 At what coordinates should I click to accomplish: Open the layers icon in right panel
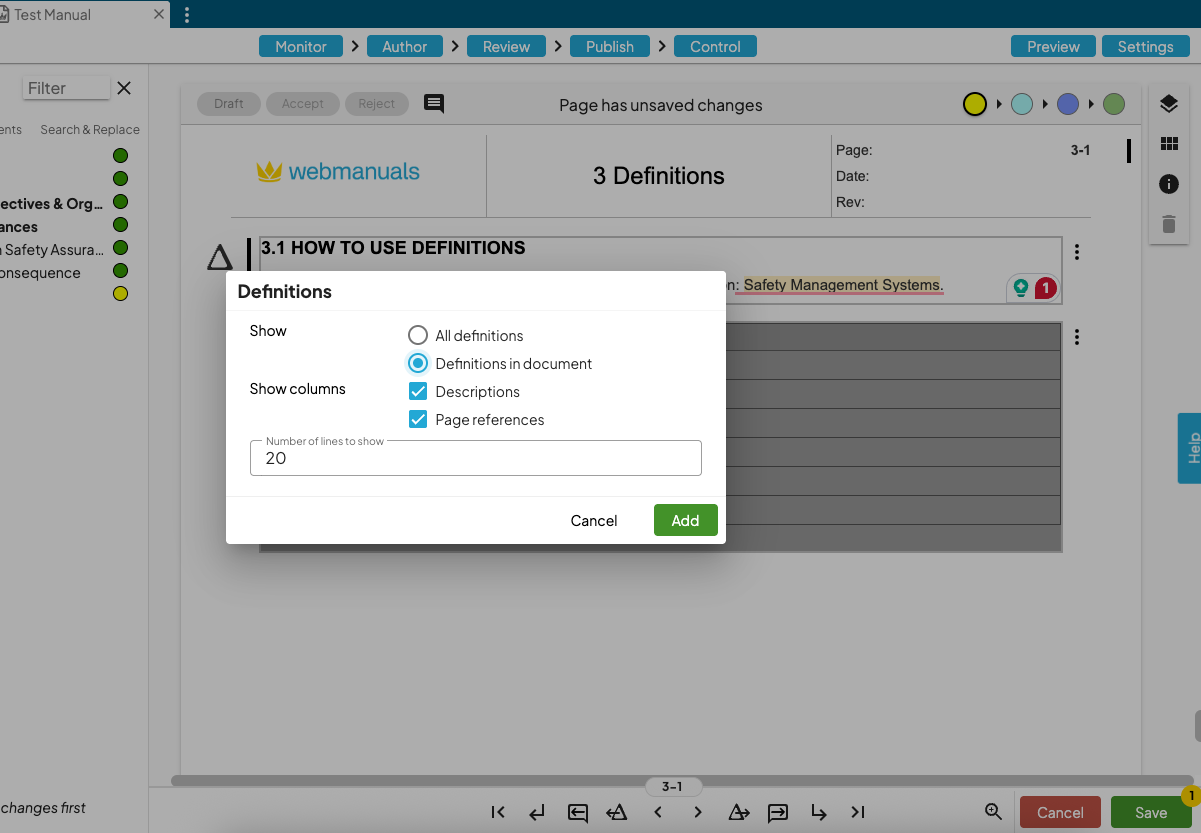1169,104
